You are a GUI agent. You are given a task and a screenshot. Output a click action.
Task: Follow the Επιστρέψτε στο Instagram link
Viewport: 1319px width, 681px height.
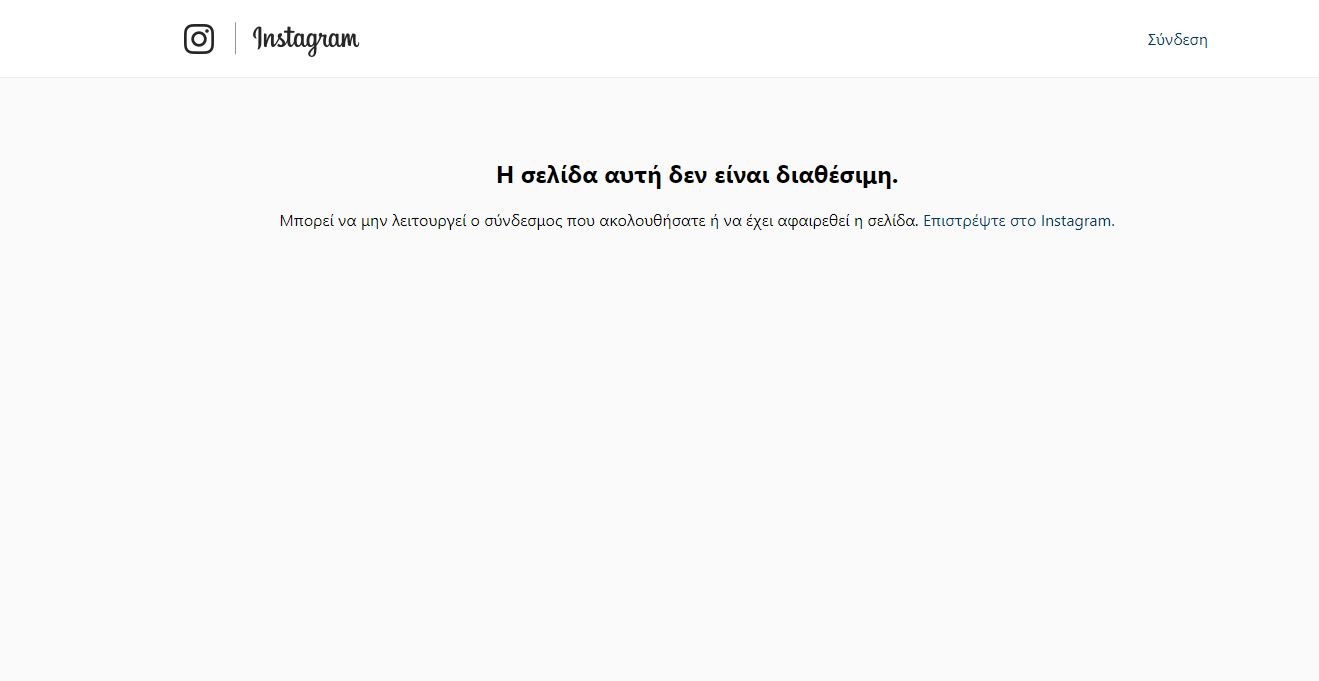1017,221
